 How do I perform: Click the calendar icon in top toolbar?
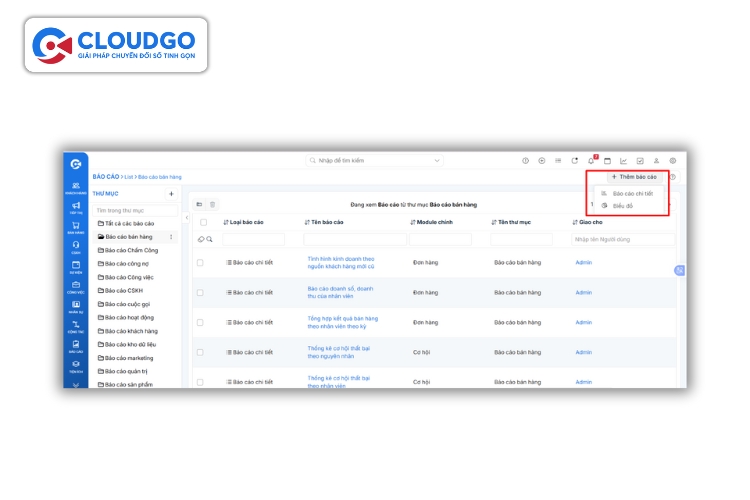[x=607, y=160]
